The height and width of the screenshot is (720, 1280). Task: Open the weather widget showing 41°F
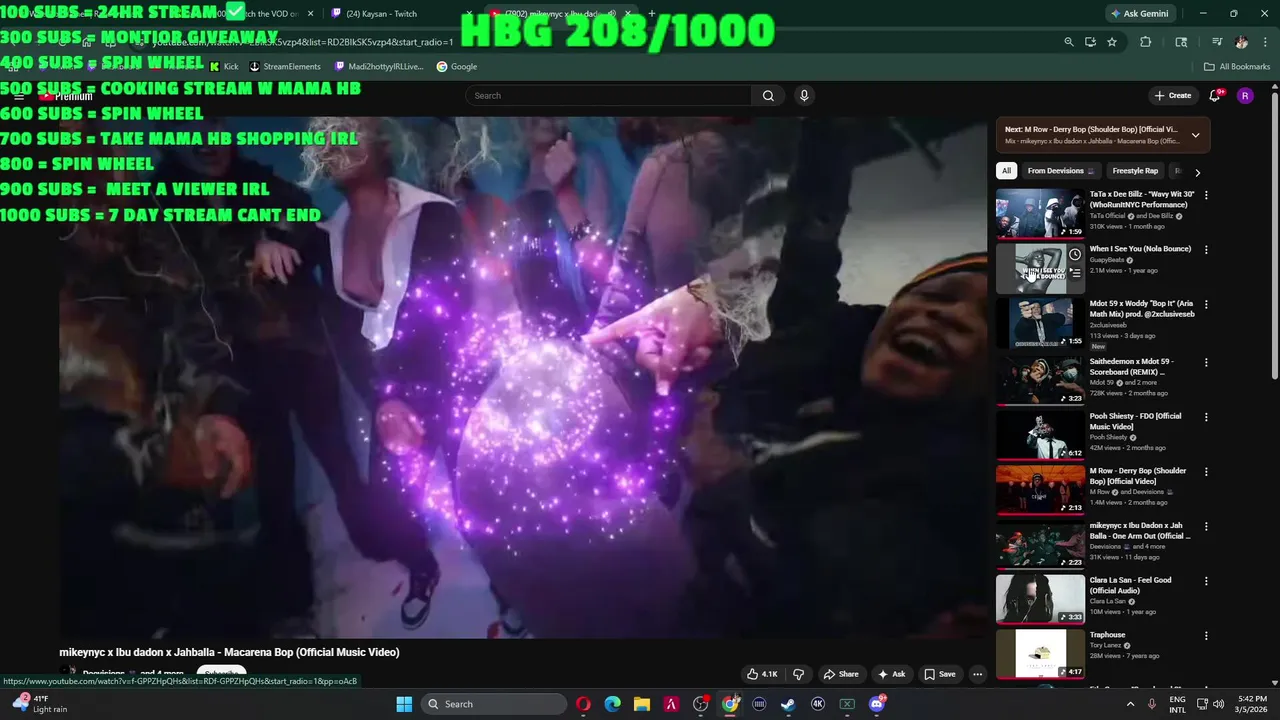(40, 704)
